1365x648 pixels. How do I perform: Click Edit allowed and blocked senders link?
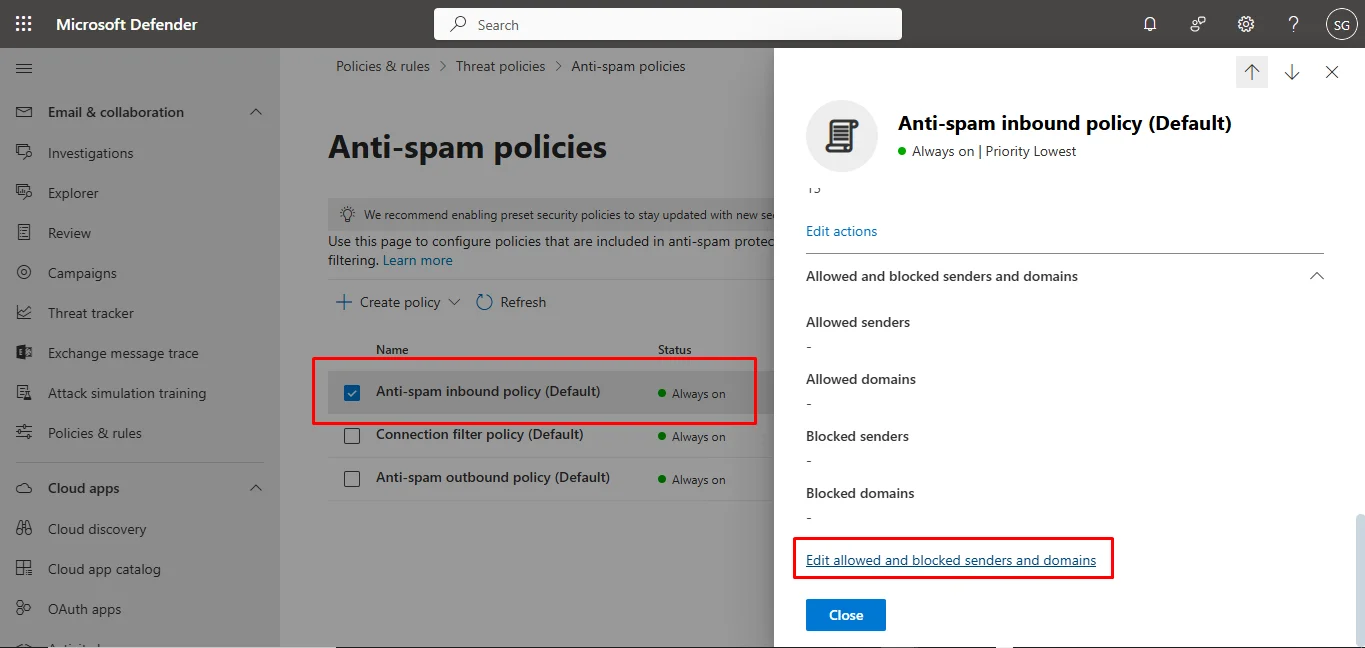click(951, 560)
